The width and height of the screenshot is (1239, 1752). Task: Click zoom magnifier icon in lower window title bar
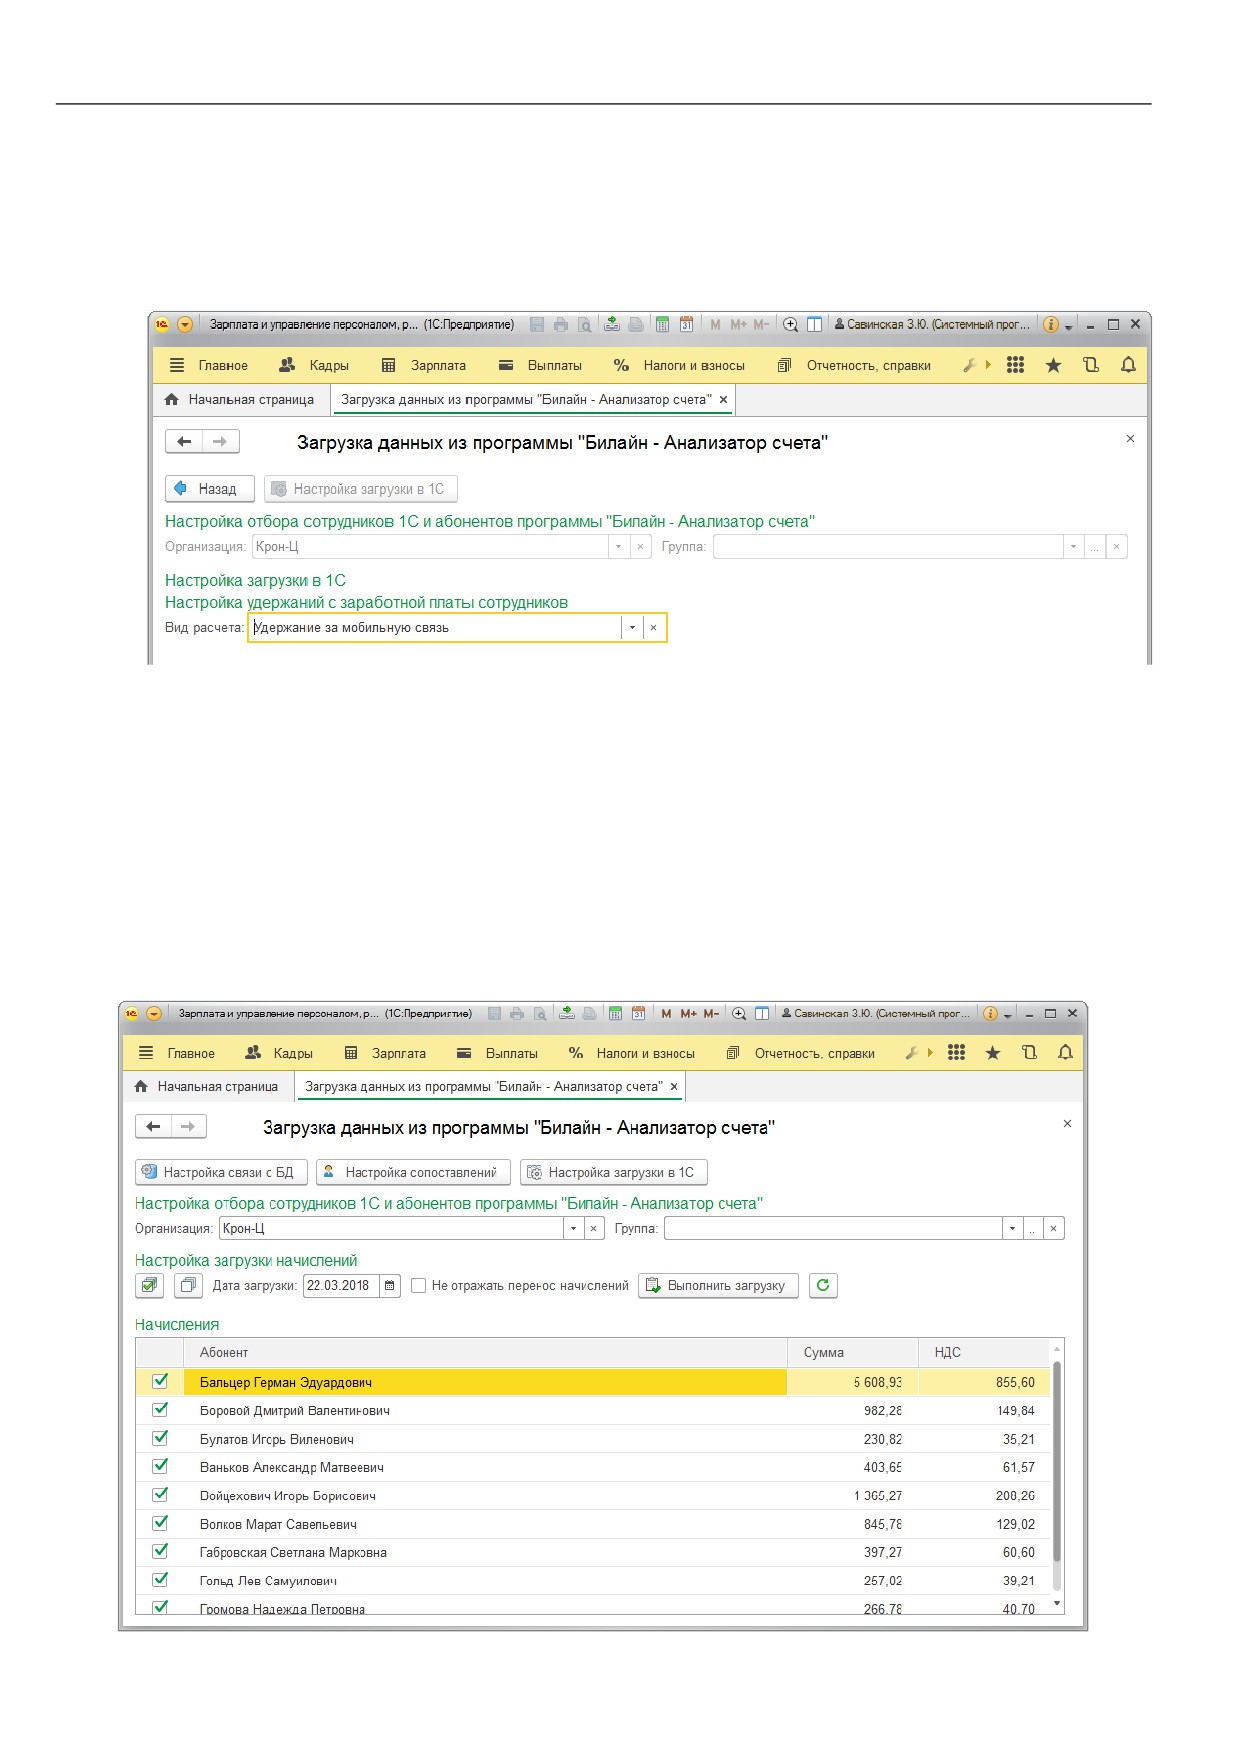[x=739, y=1013]
